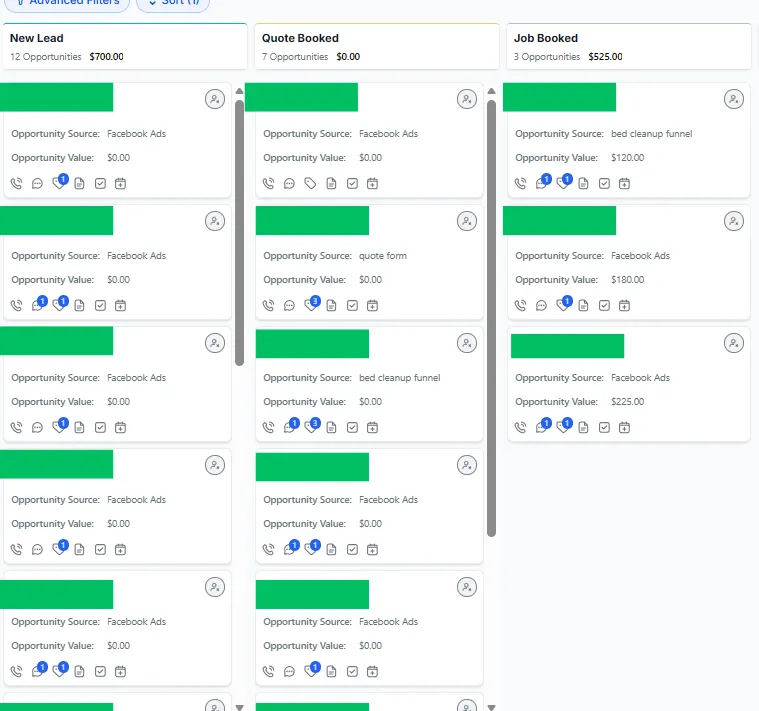The height and width of the screenshot is (711, 759).
Task: Click 'bed cleanup funnel' source in Job Booked
Action: coord(652,134)
